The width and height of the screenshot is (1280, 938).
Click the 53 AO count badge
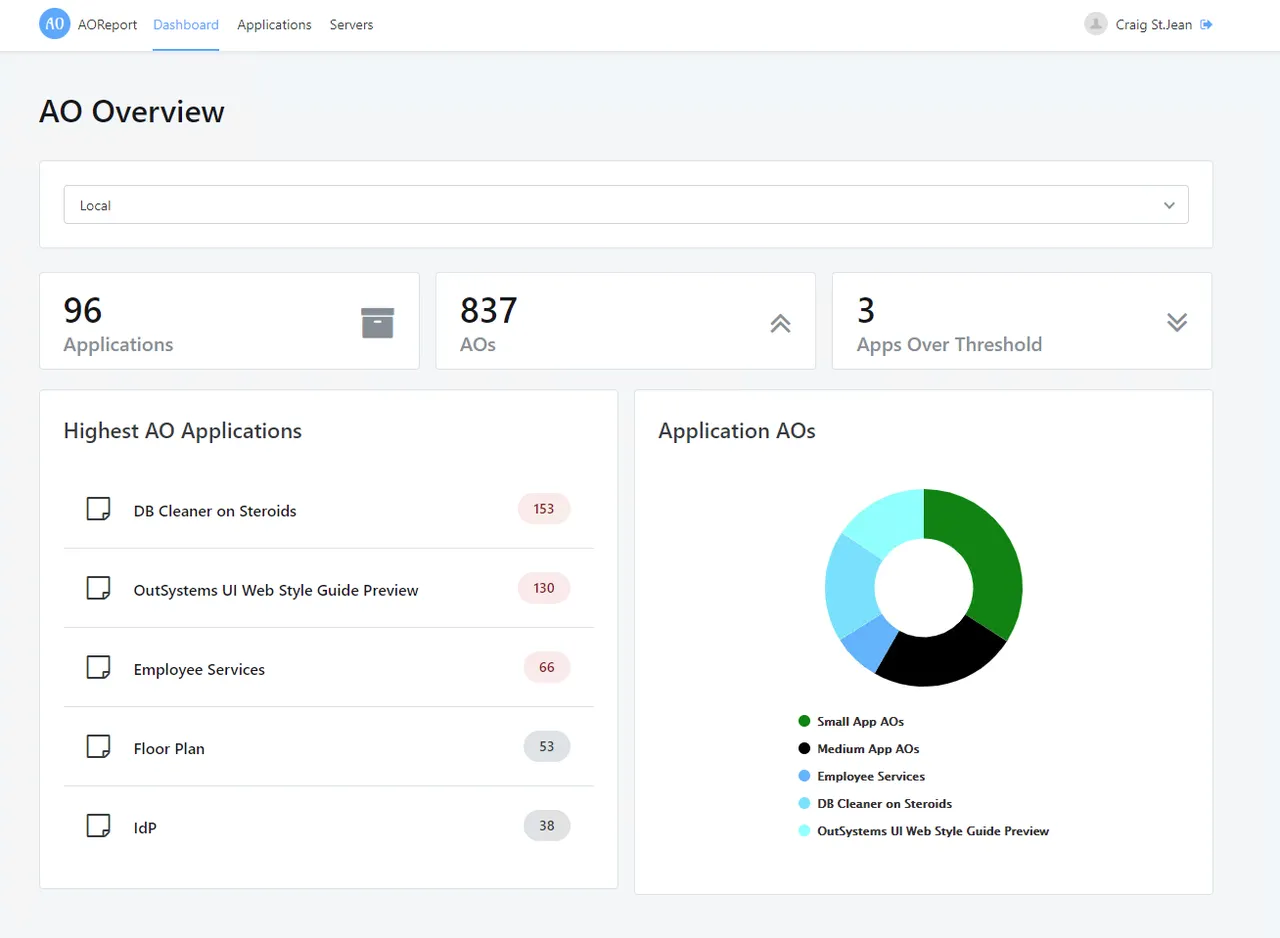coord(547,746)
